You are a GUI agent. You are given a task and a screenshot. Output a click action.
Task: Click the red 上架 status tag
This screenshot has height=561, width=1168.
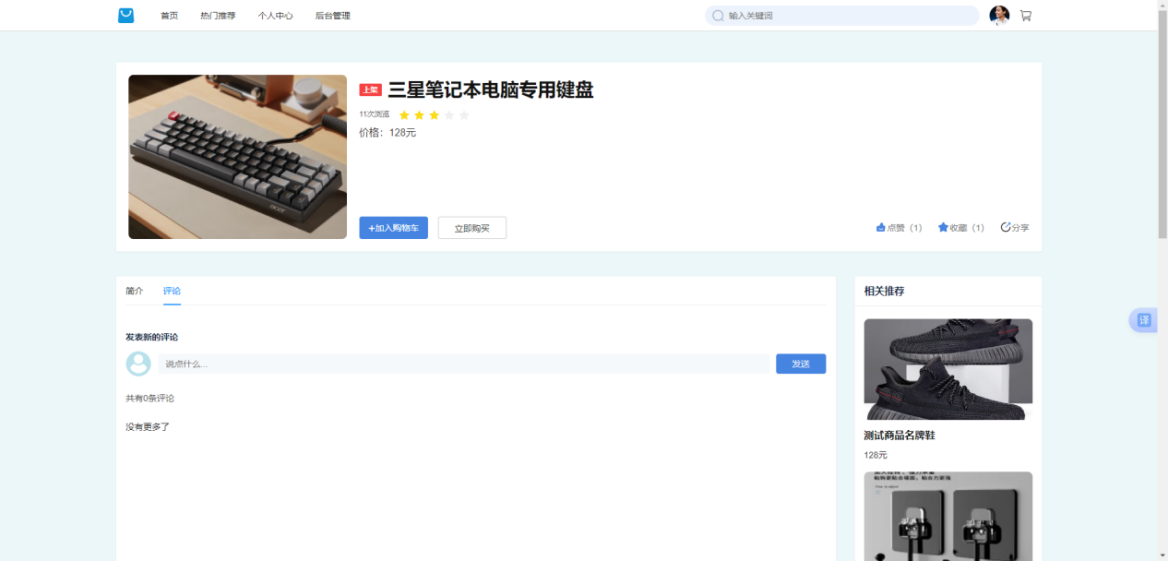tap(370, 89)
